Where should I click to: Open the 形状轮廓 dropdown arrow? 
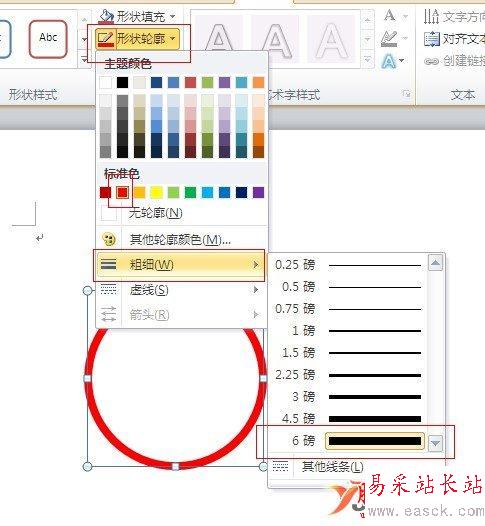click(x=173, y=39)
